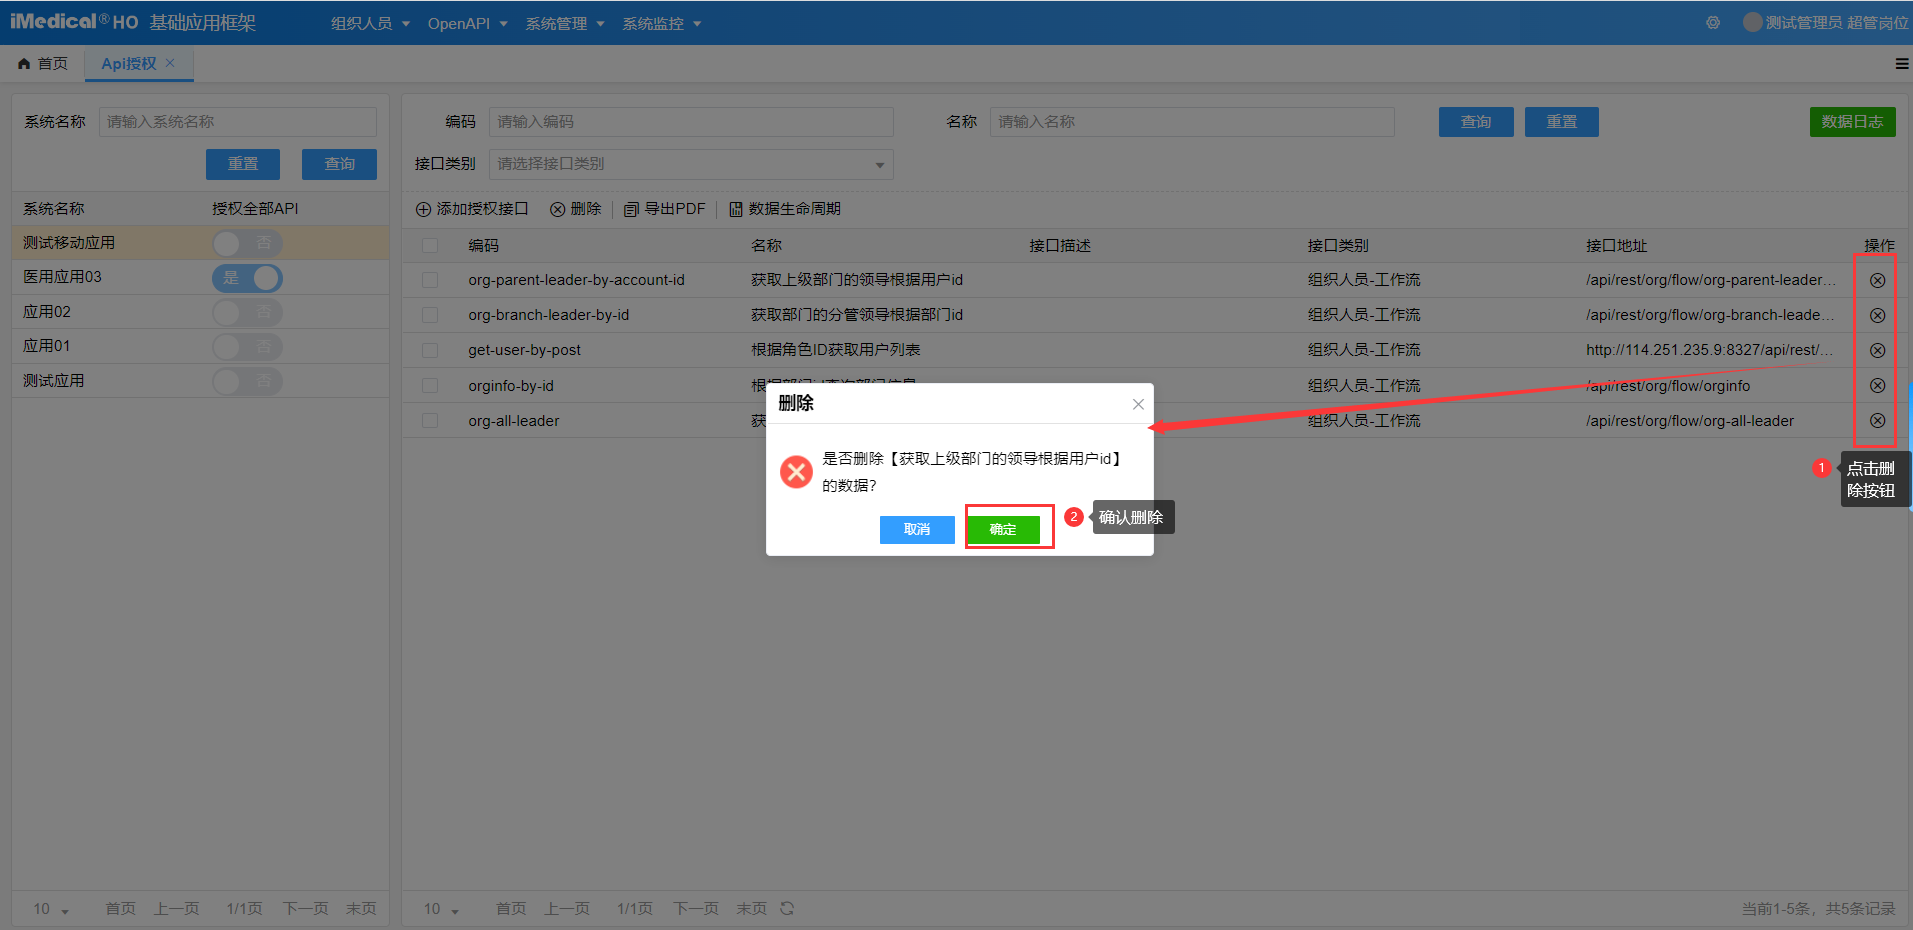The width and height of the screenshot is (1913, 930).
Task: Click the settings gear icon in header
Action: pyautogui.click(x=1713, y=22)
